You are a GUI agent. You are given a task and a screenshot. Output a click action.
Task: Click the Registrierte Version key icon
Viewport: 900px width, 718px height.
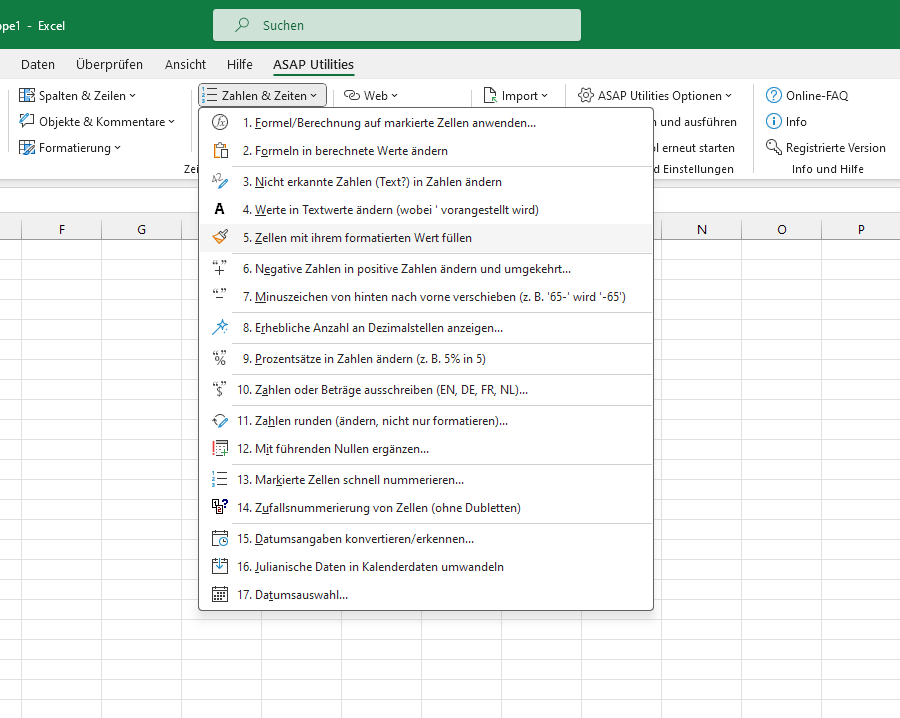pyautogui.click(x=774, y=148)
